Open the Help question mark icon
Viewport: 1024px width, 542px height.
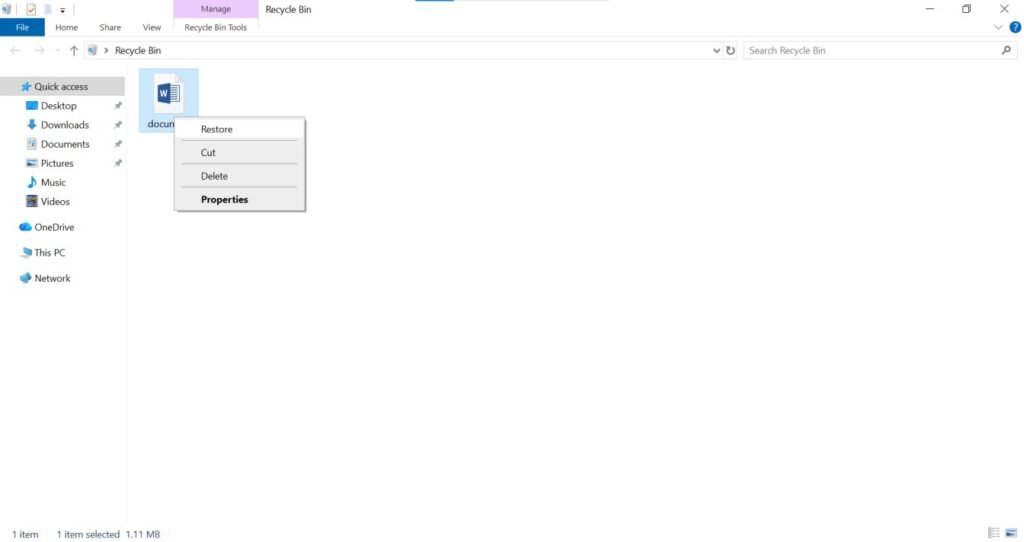[x=1015, y=28]
